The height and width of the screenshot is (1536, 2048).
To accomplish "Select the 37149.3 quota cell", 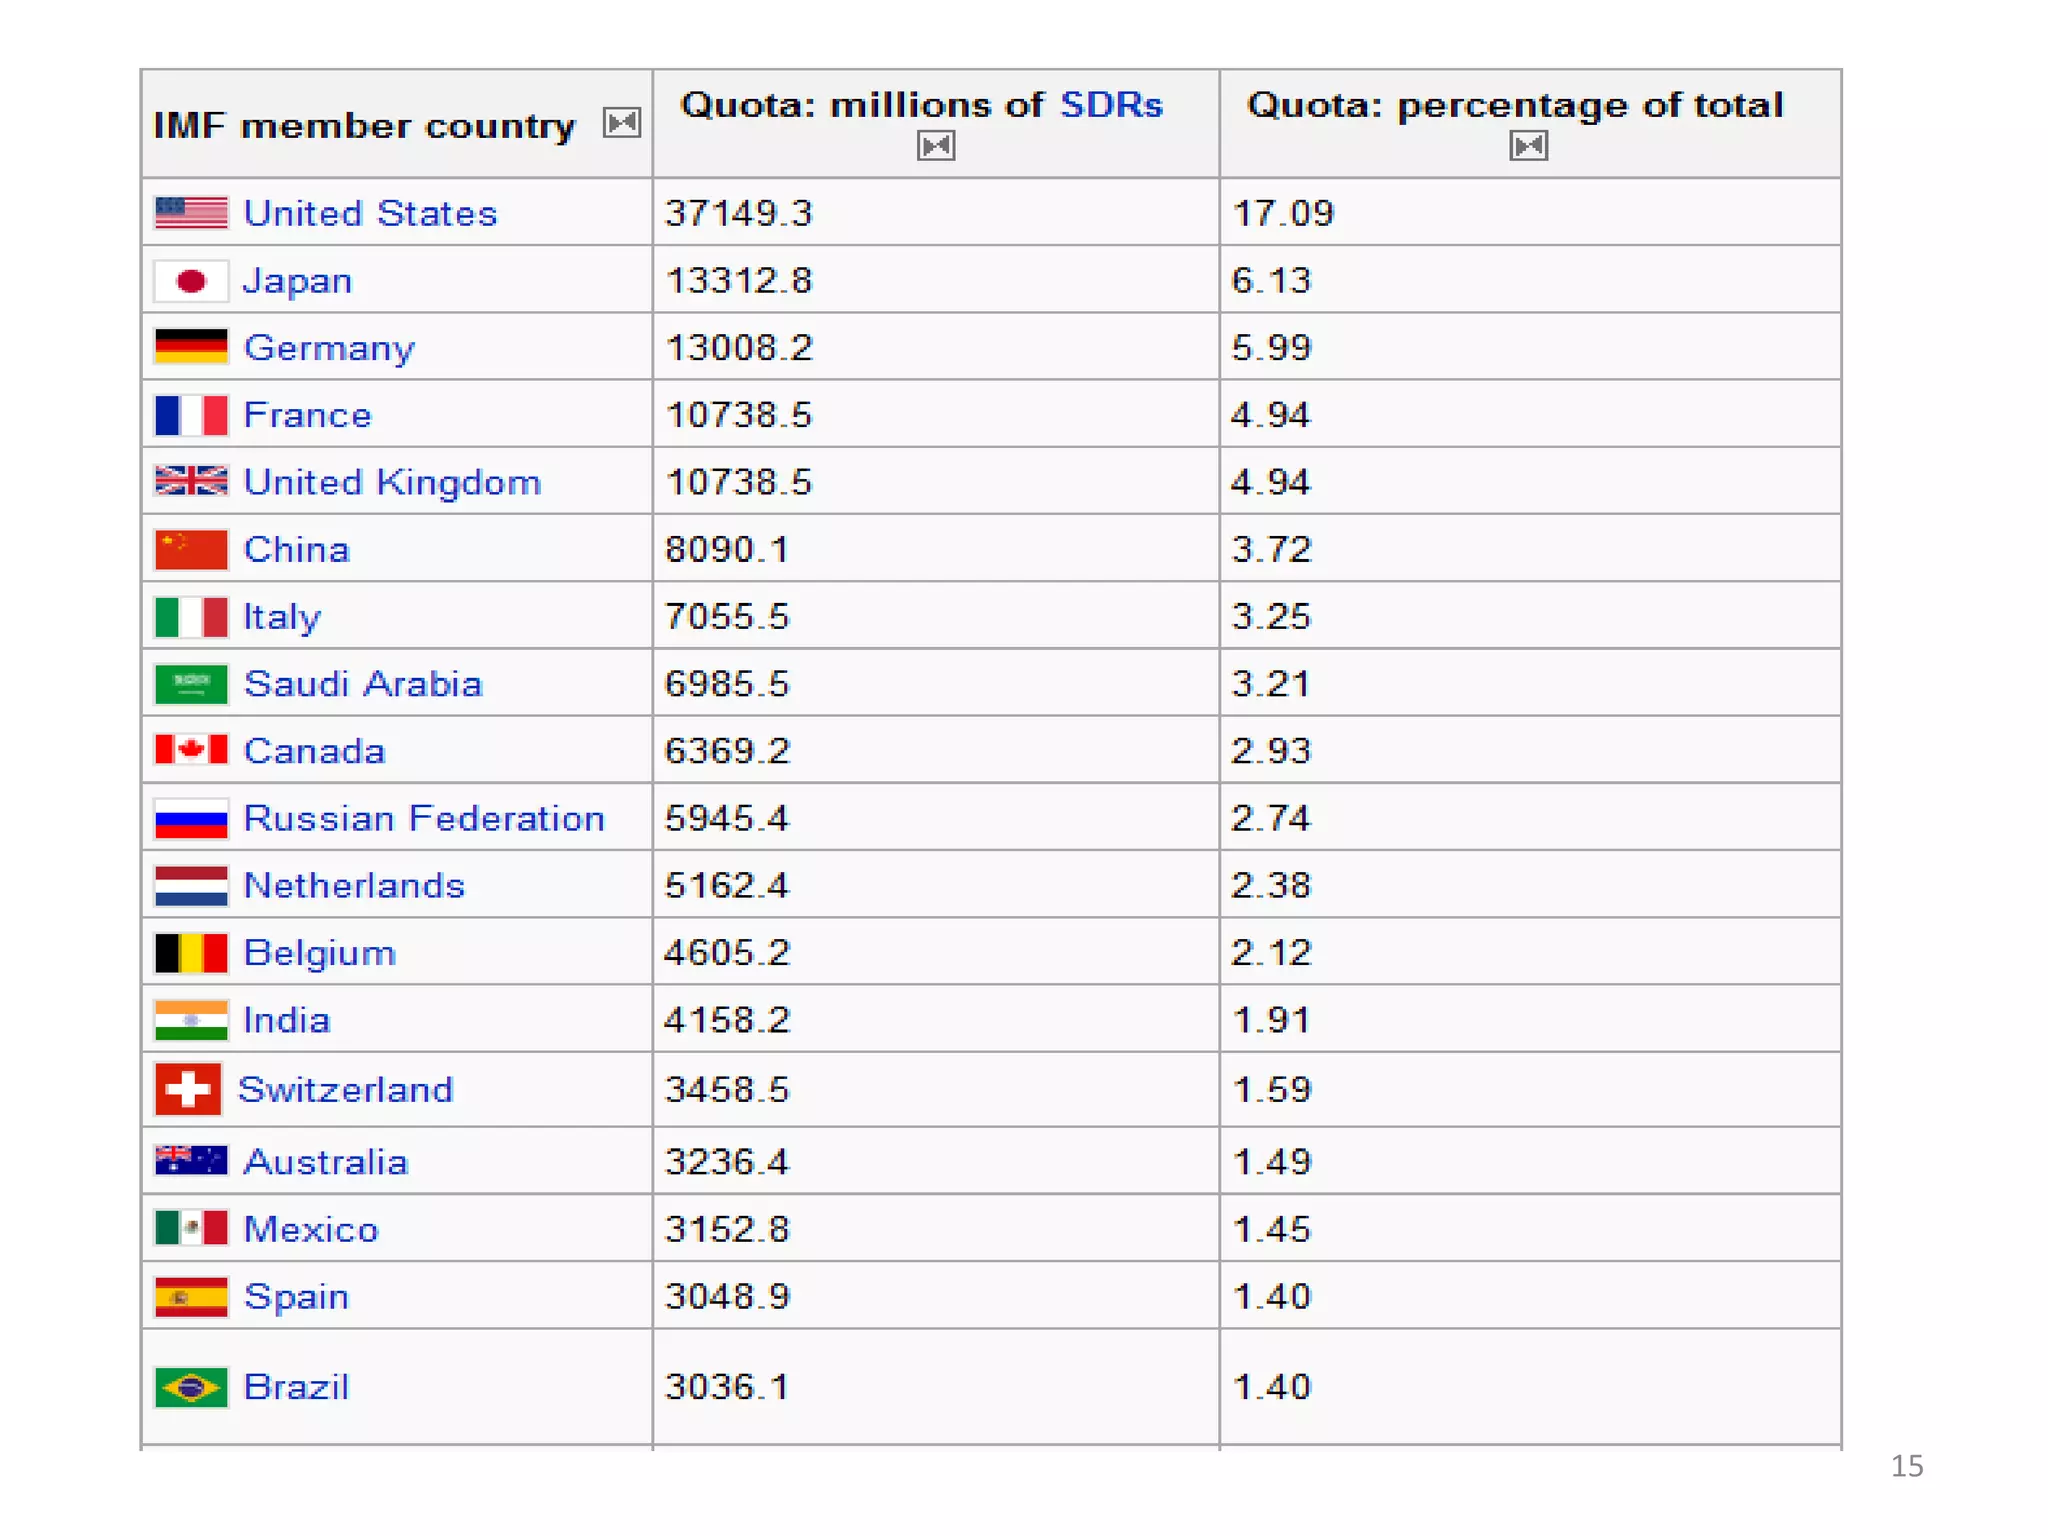I will 739,213.
